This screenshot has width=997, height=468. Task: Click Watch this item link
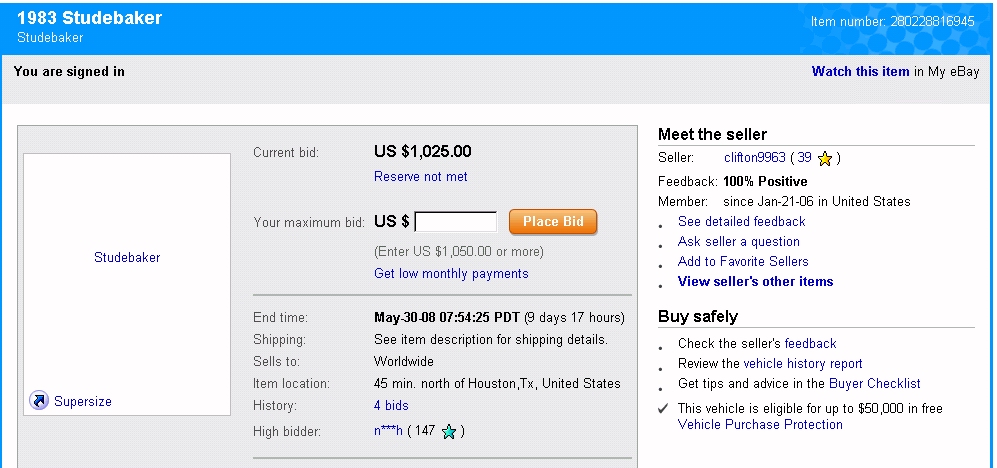860,72
